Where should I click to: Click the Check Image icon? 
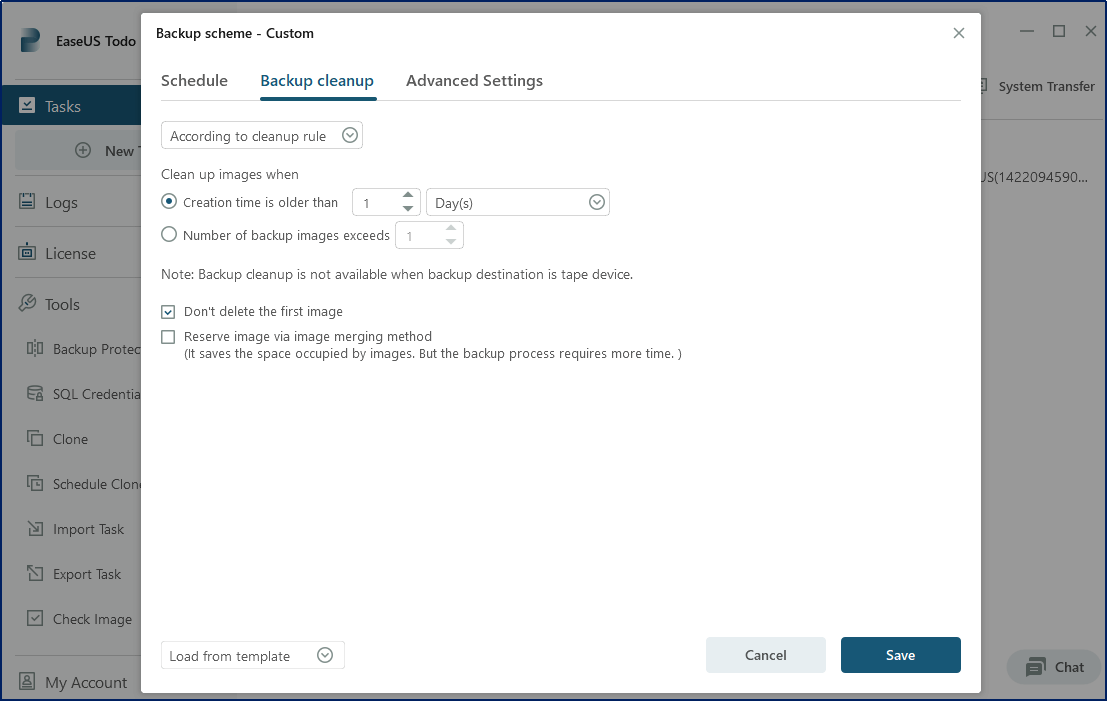point(35,619)
